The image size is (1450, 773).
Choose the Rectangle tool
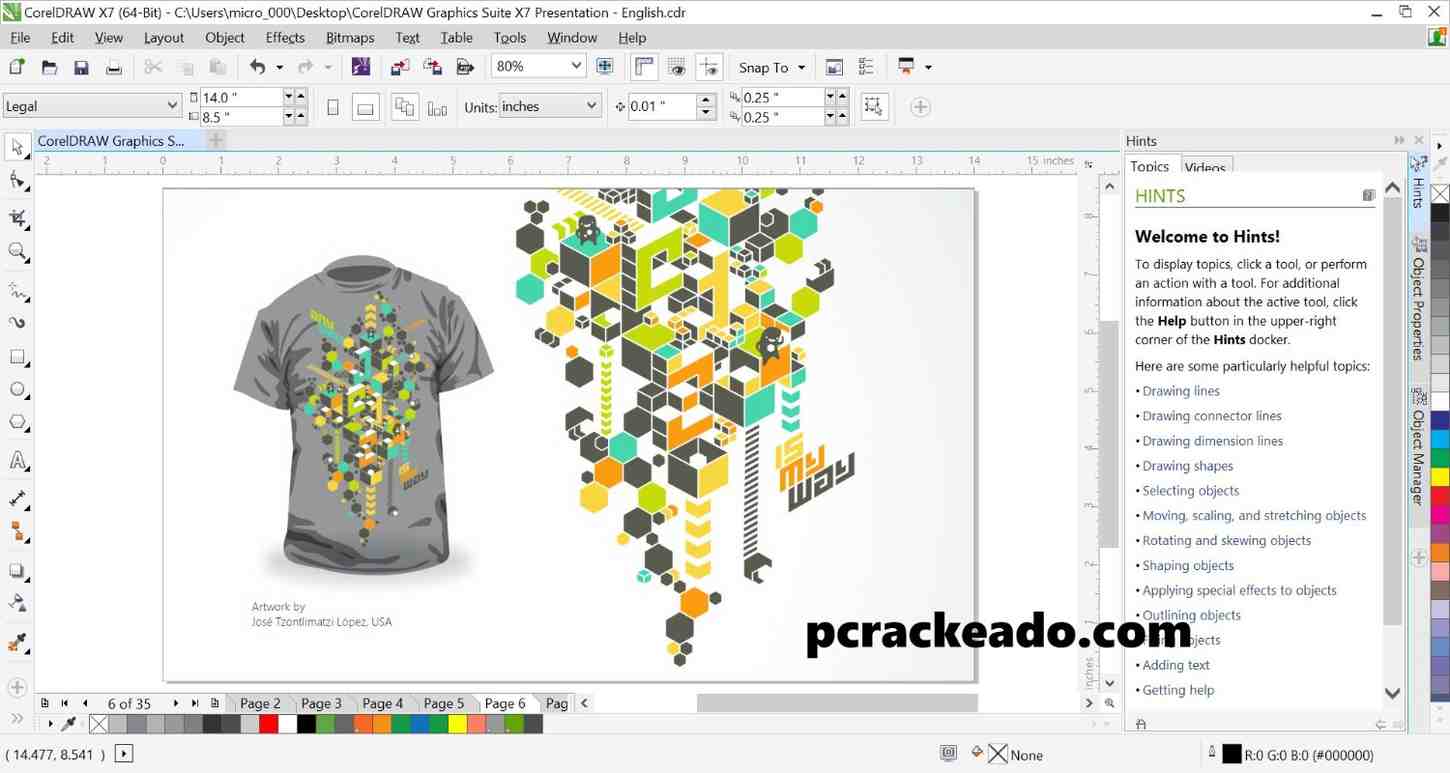coord(17,357)
